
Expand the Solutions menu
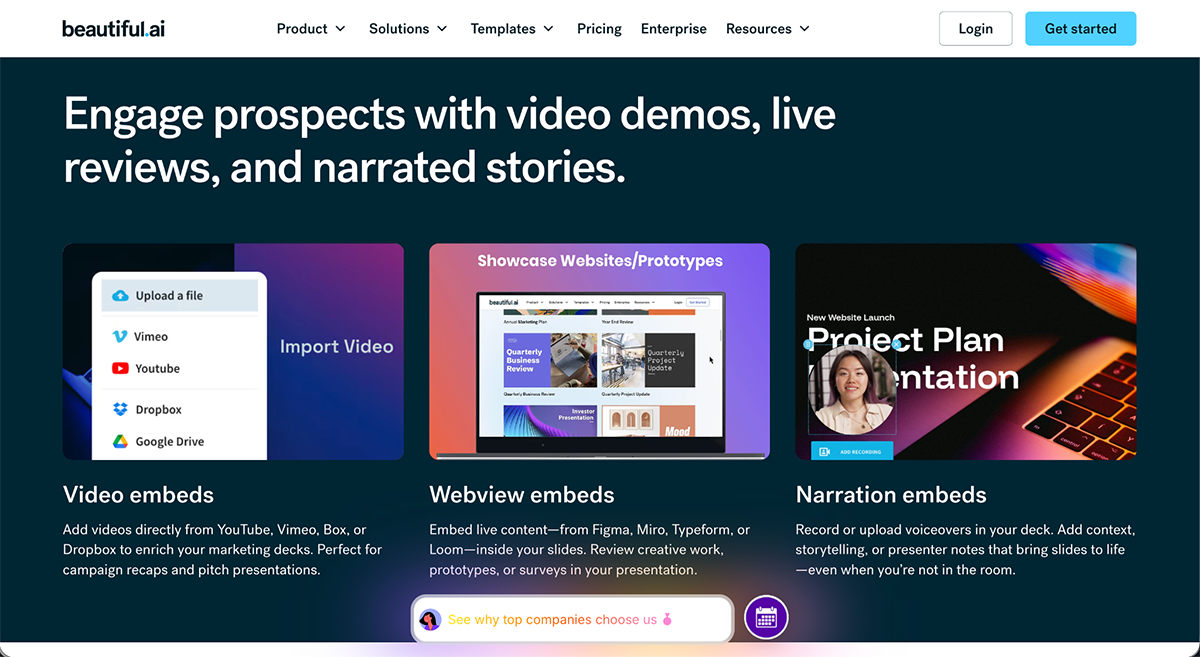[408, 29]
